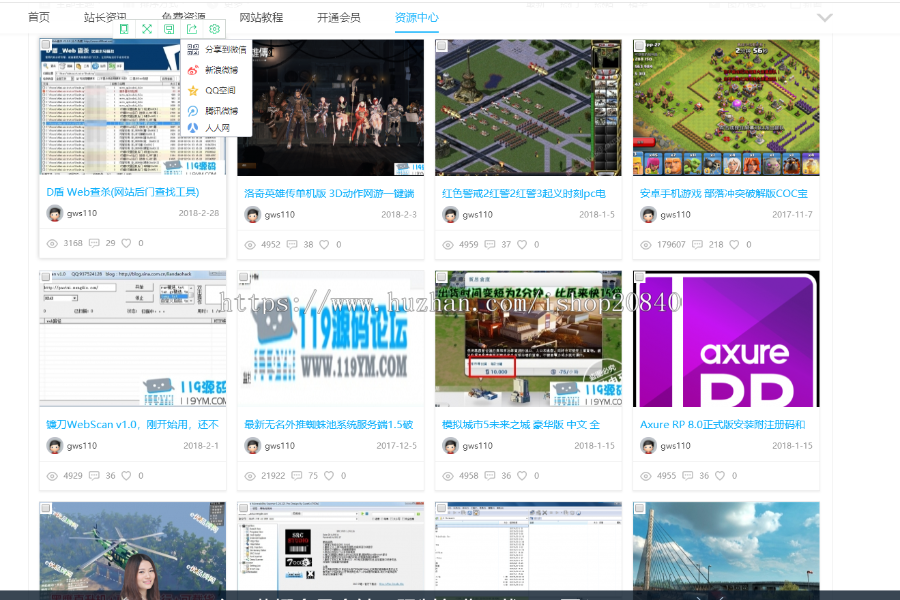This screenshot has height=600, width=900.
Task: Click the green bookmark icon in floating toolbar
Action: click(124, 29)
